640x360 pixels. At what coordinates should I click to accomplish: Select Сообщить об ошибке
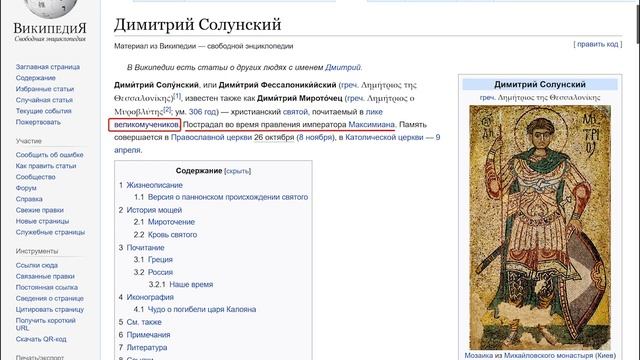(x=49, y=155)
